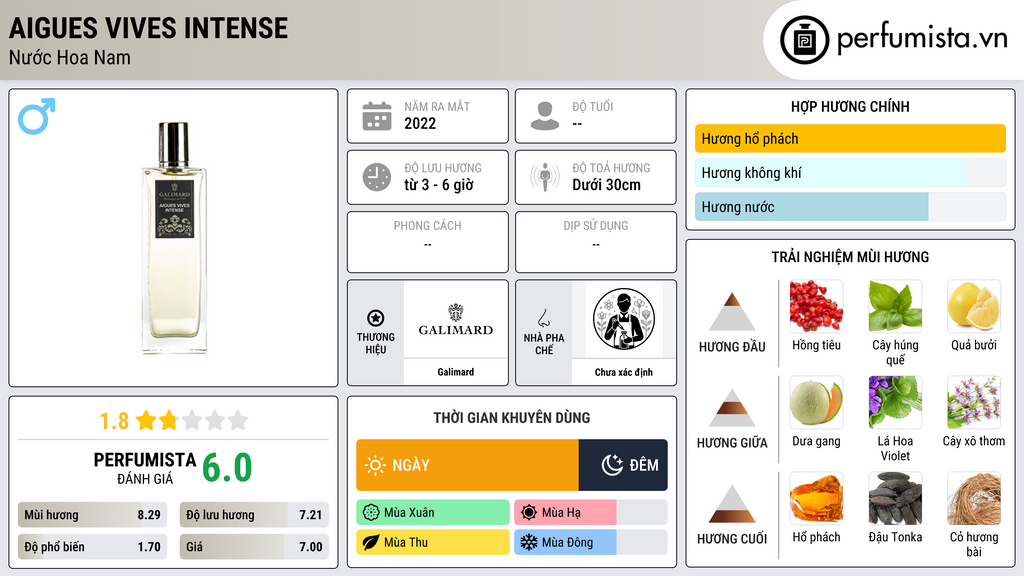Click the Độ lưu hương 7.21 rating bar

[x=254, y=515]
